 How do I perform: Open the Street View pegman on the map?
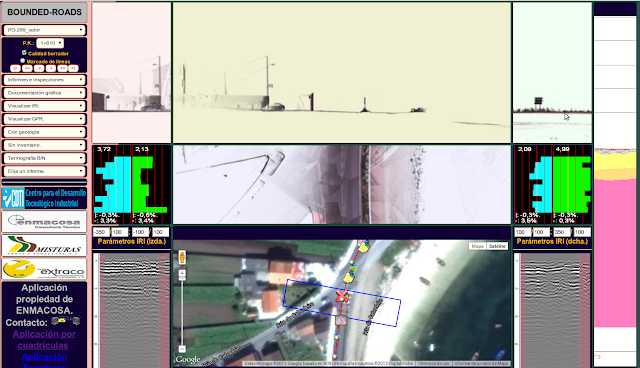182,257
